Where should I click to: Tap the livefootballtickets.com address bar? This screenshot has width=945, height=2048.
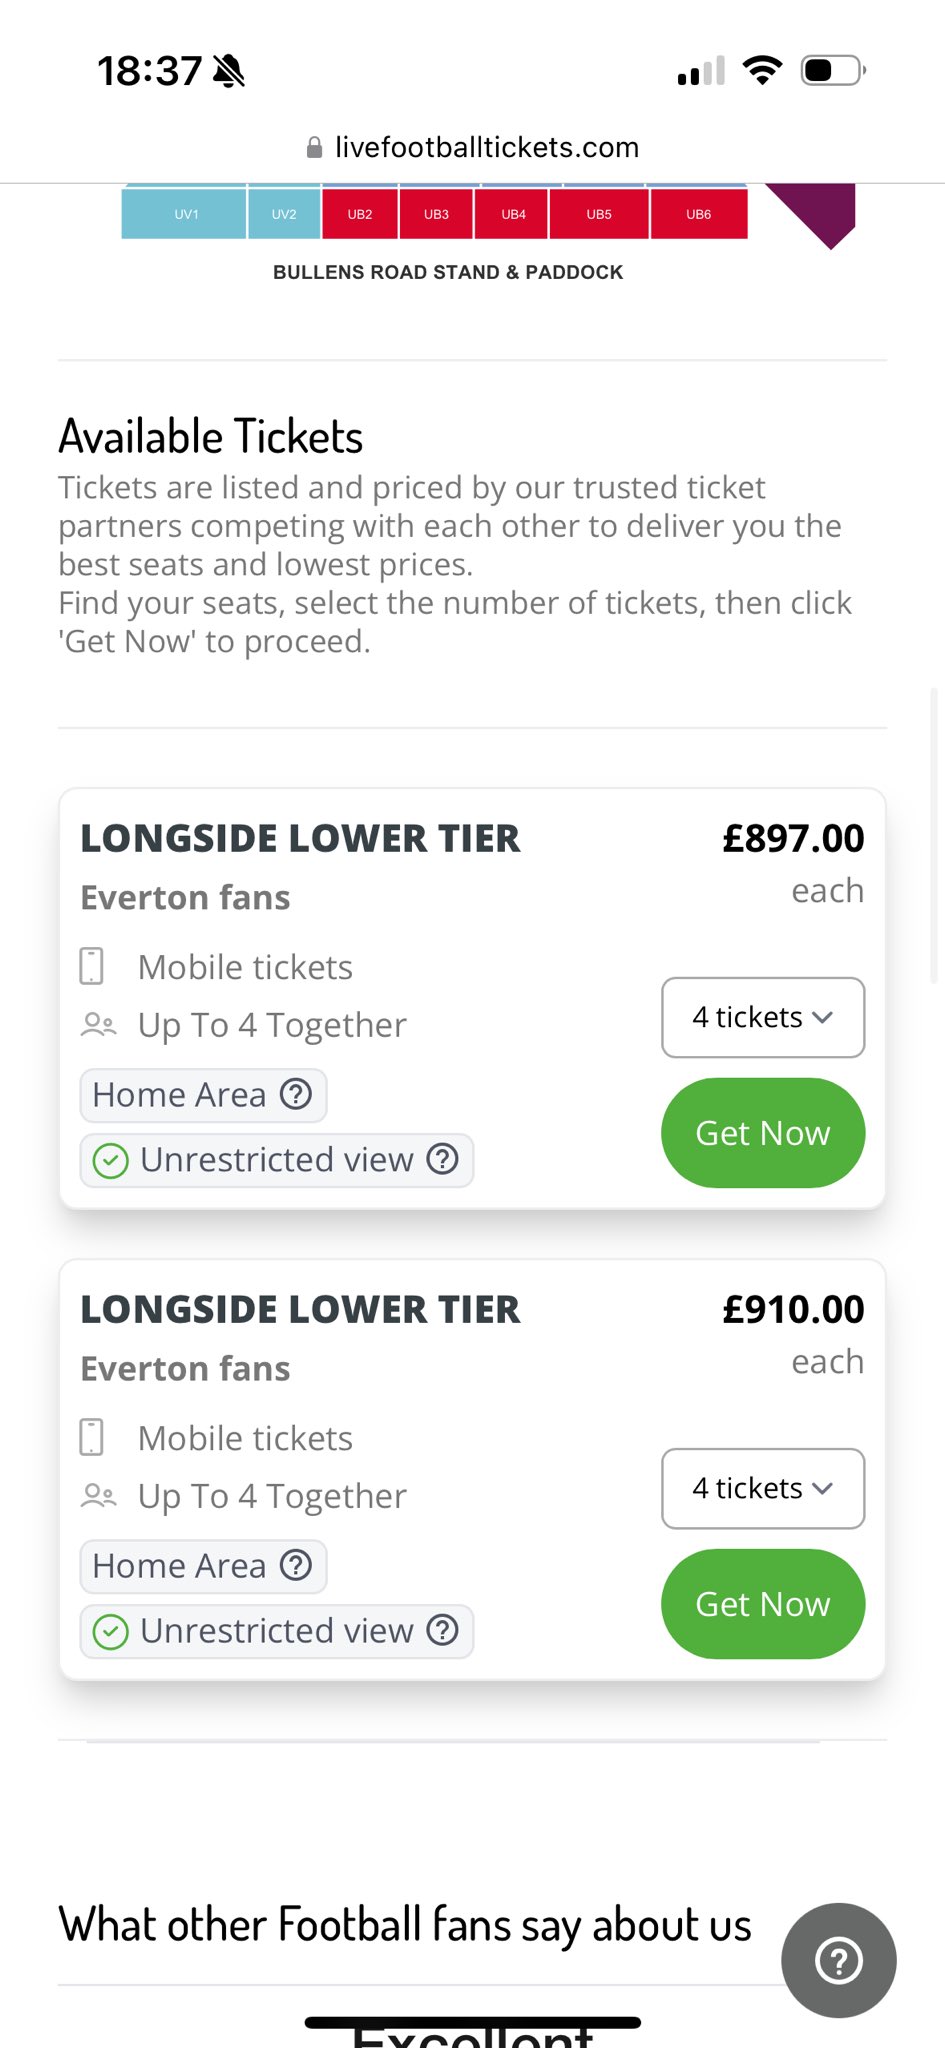pyautogui.click(x=472, y=148)
